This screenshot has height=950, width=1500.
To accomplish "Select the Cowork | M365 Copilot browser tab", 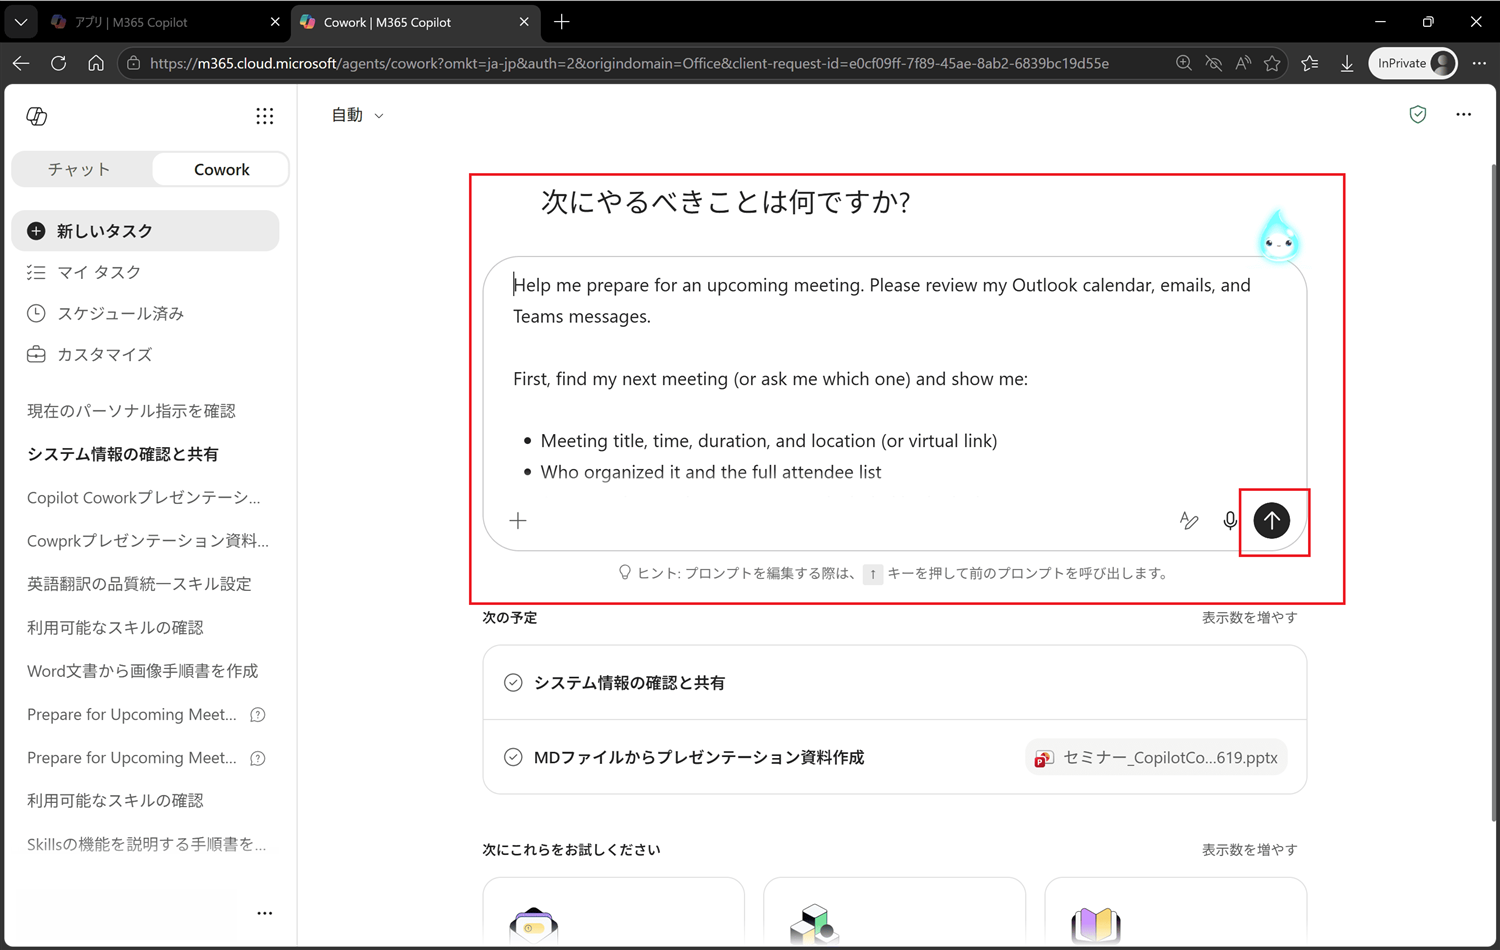I will 415,22.
